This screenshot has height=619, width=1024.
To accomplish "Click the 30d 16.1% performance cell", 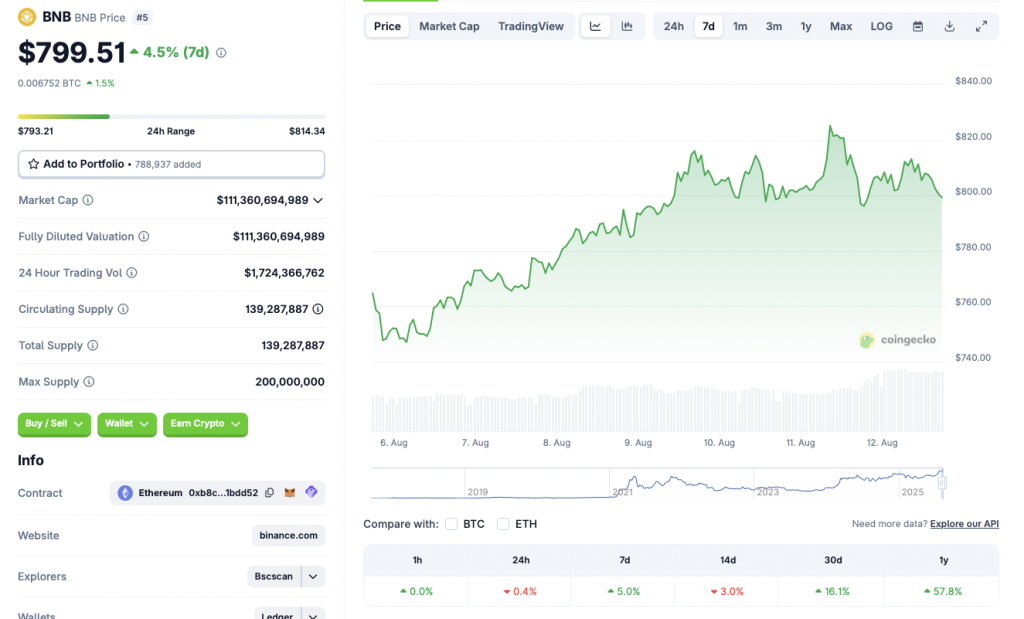I will click(x=833, y=591).
